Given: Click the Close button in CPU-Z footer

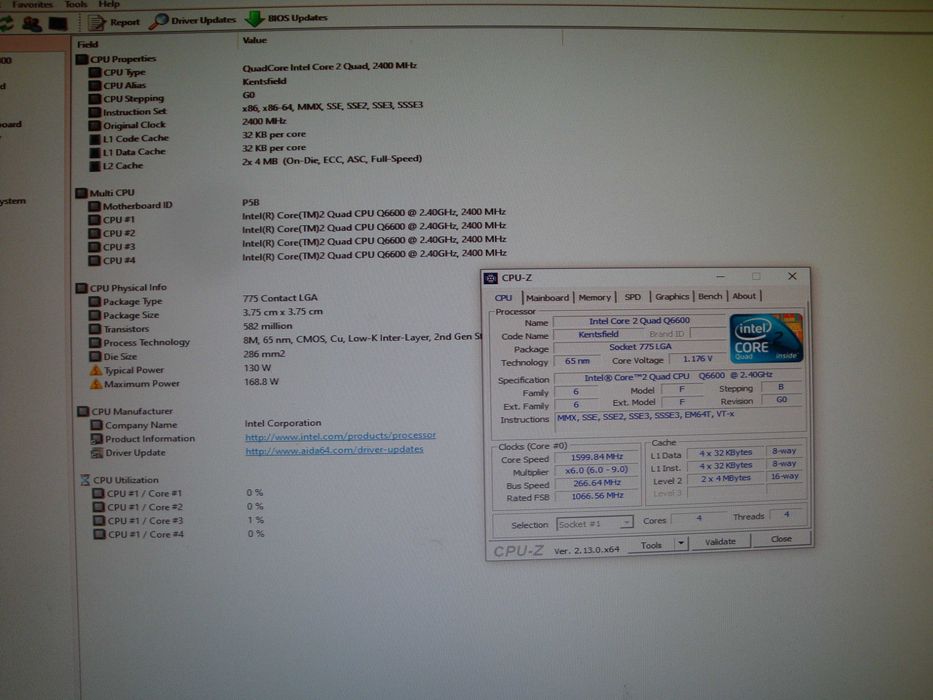Looking at the screenshot, I should coord(781,539).
